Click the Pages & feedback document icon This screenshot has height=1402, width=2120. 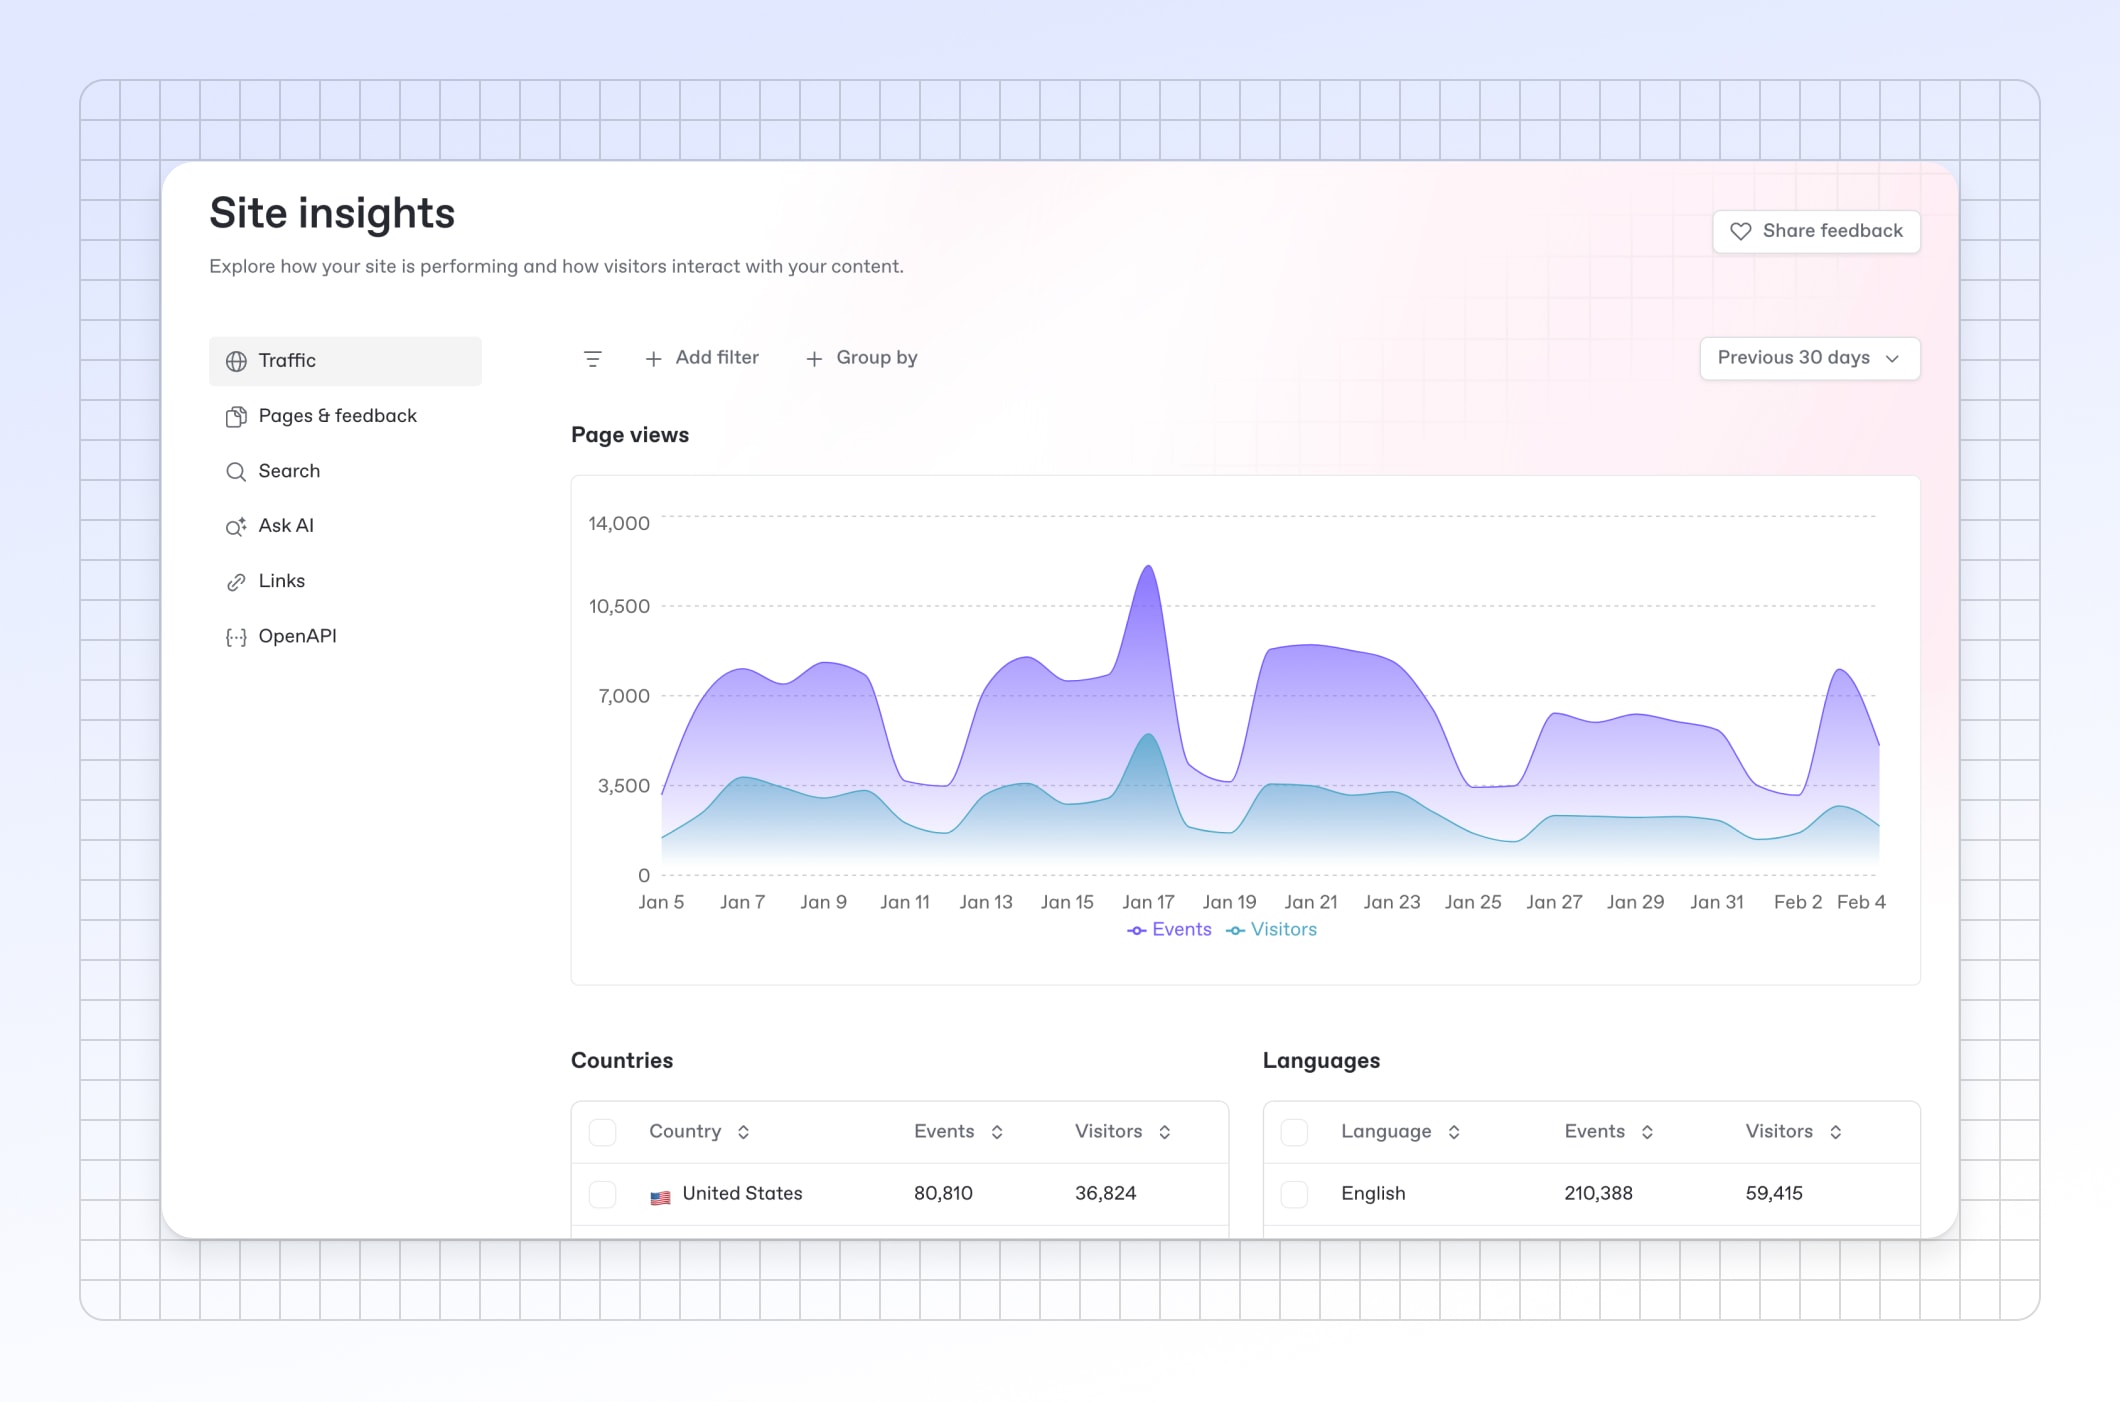coord(236,416)
